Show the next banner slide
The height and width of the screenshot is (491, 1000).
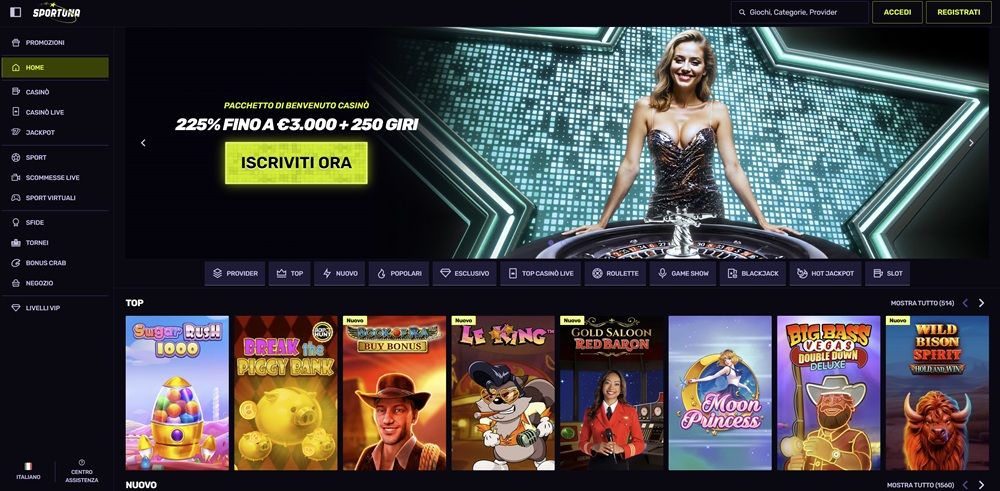click(971, 143)
